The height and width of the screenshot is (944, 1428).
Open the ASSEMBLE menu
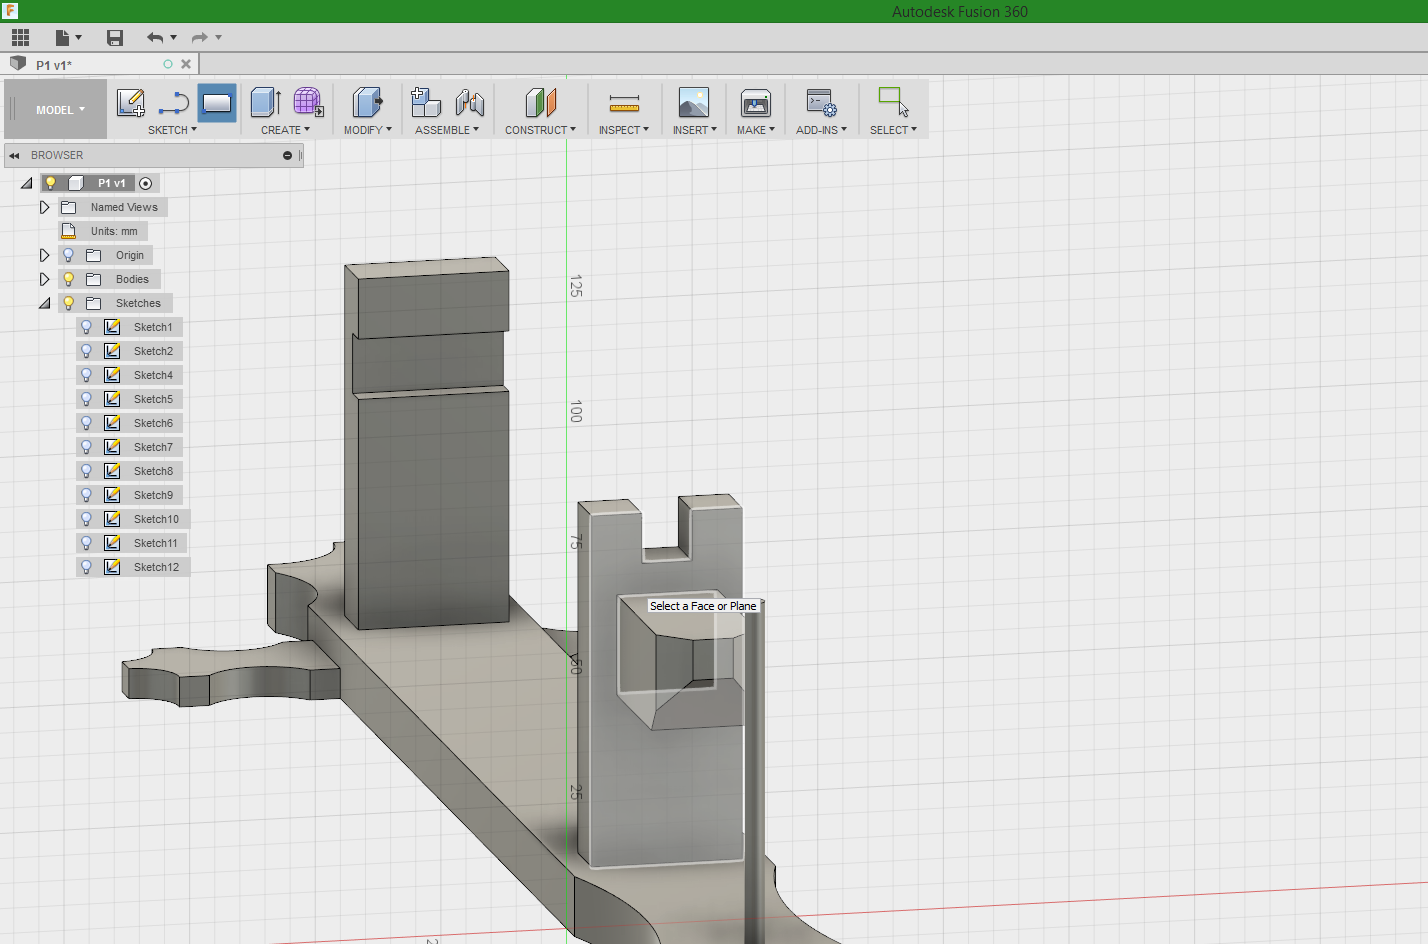[447, 130]
